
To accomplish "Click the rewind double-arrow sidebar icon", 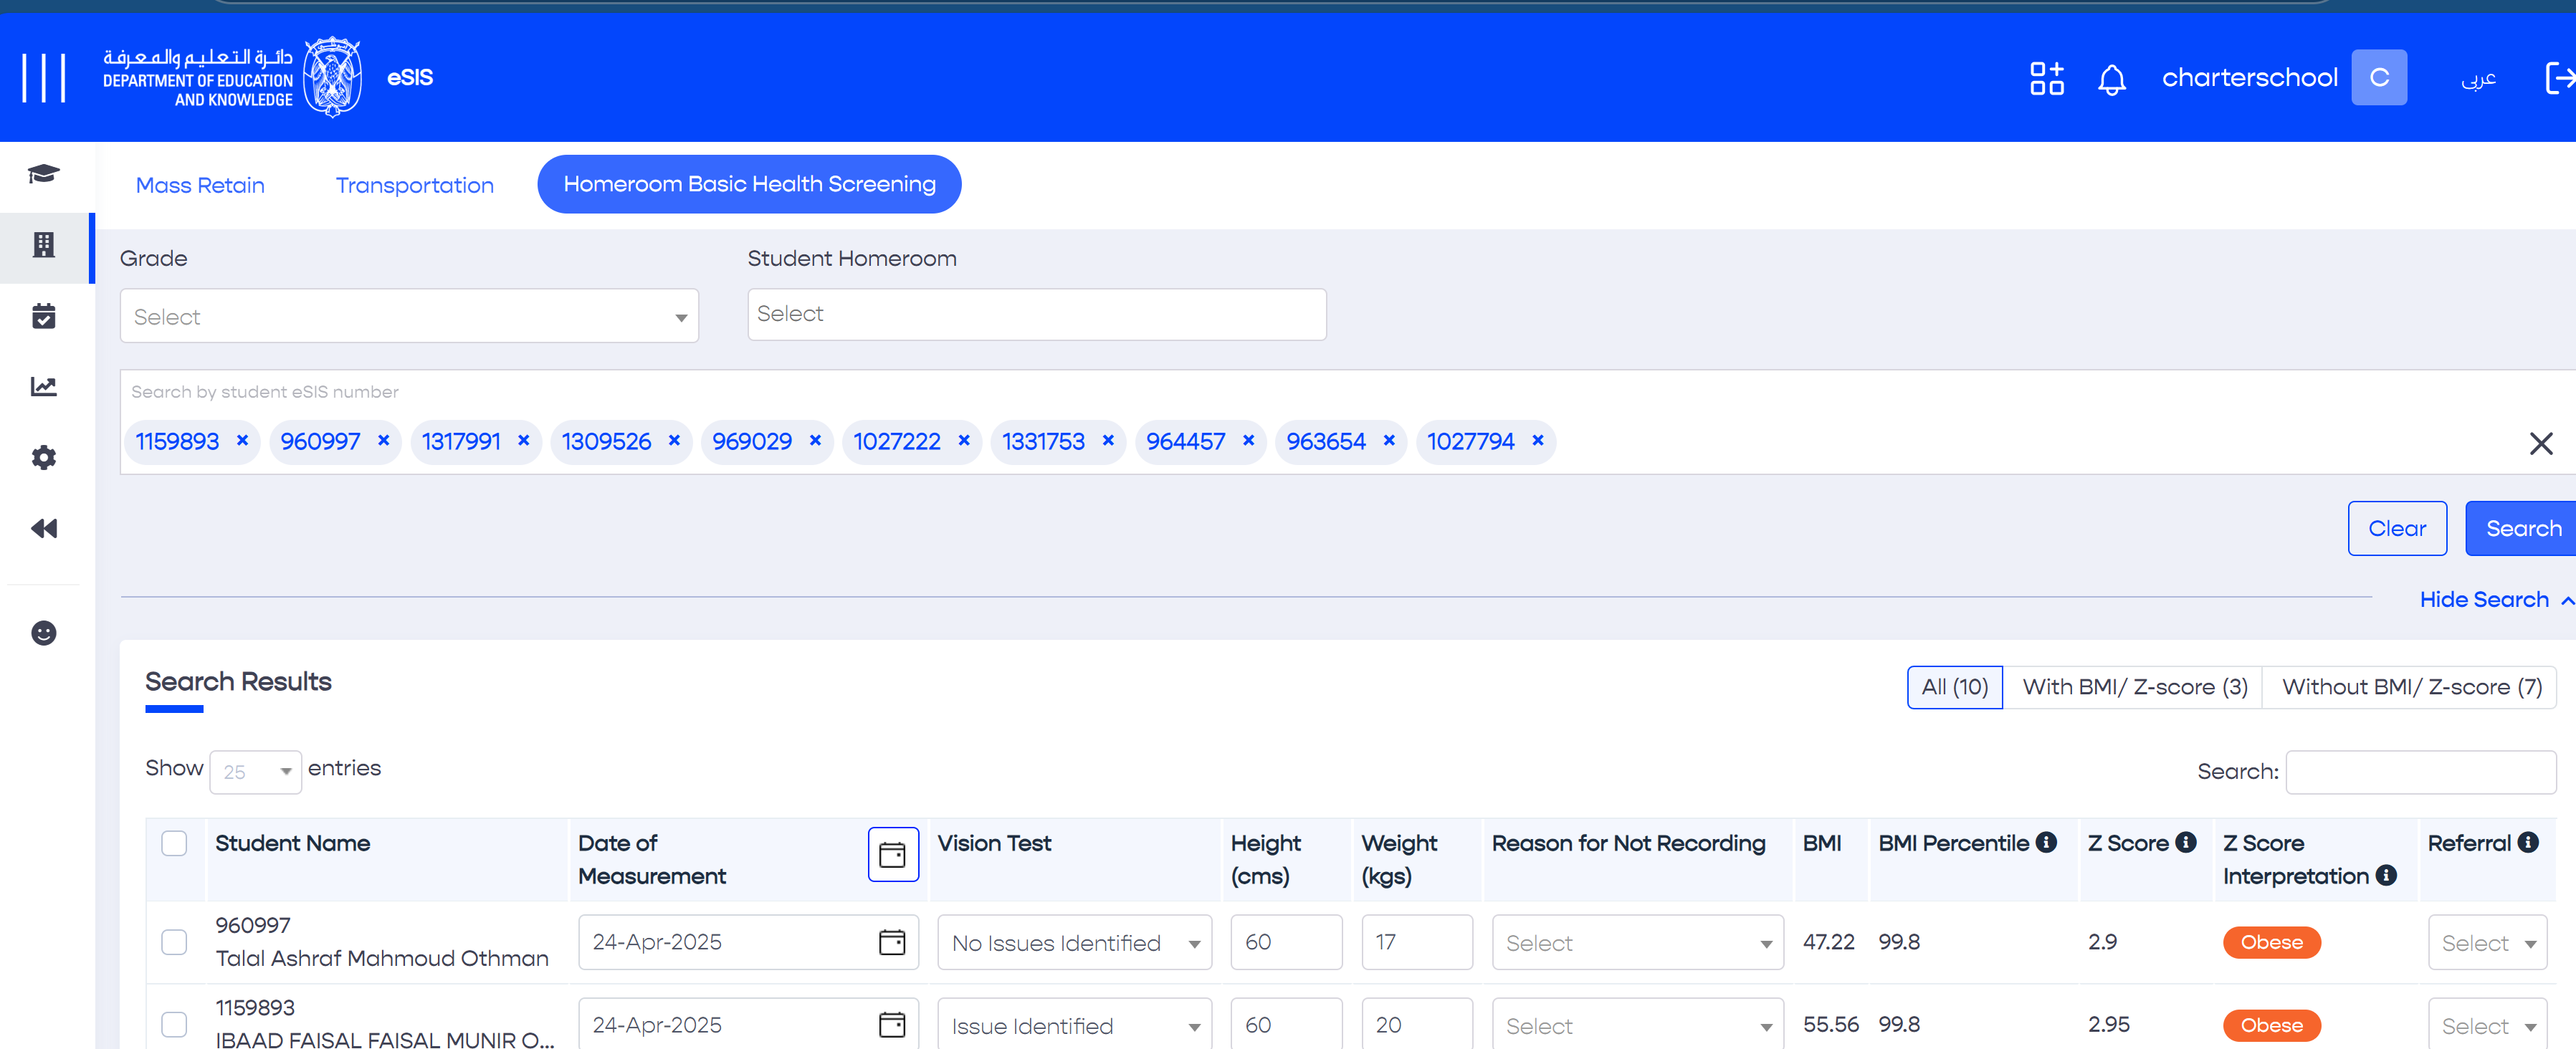I will pyautogui.click(x=44, y=528).
